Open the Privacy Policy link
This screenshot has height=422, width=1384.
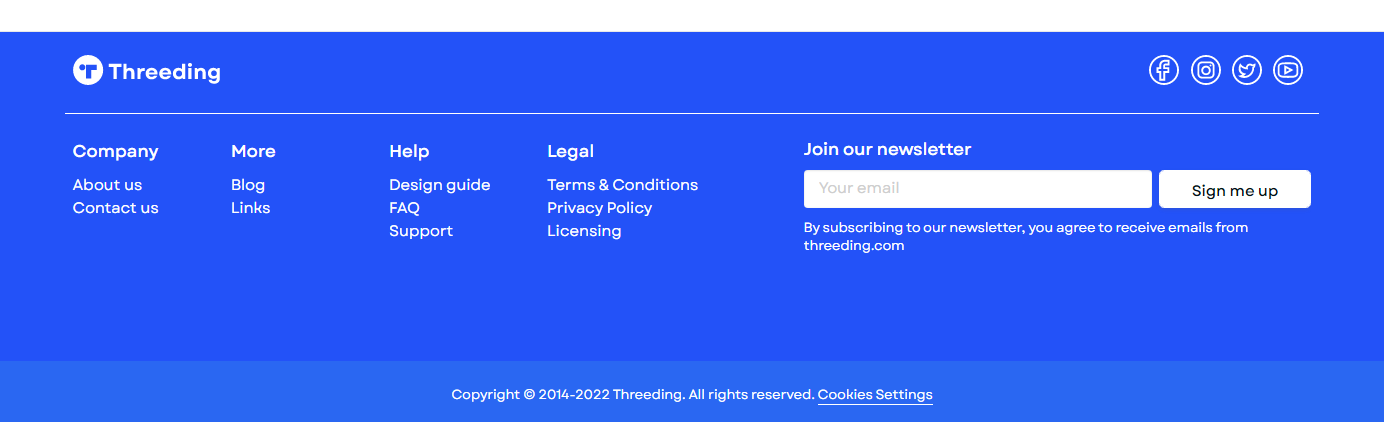tap(599, 208)
